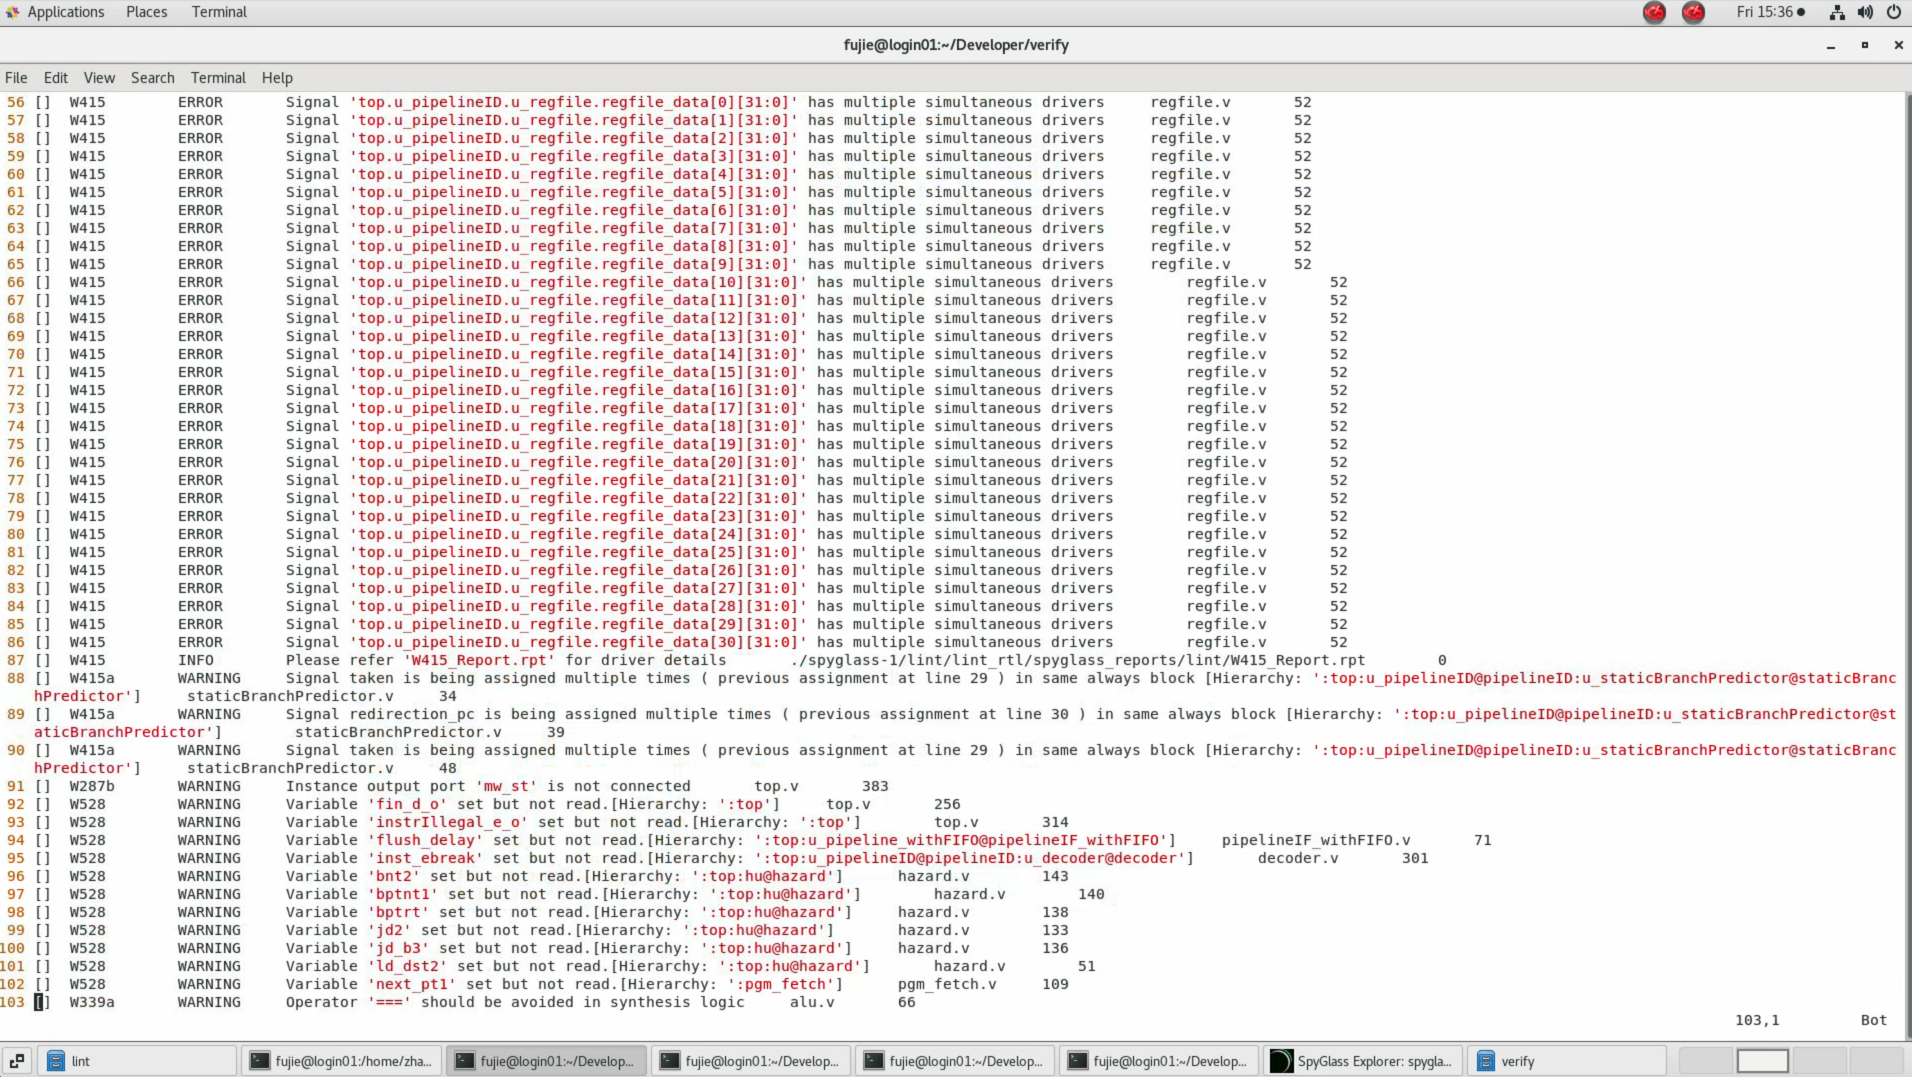
Task: Click pipelineIF_withFIFO.v file name on line 94
Action: [1316, 840]
